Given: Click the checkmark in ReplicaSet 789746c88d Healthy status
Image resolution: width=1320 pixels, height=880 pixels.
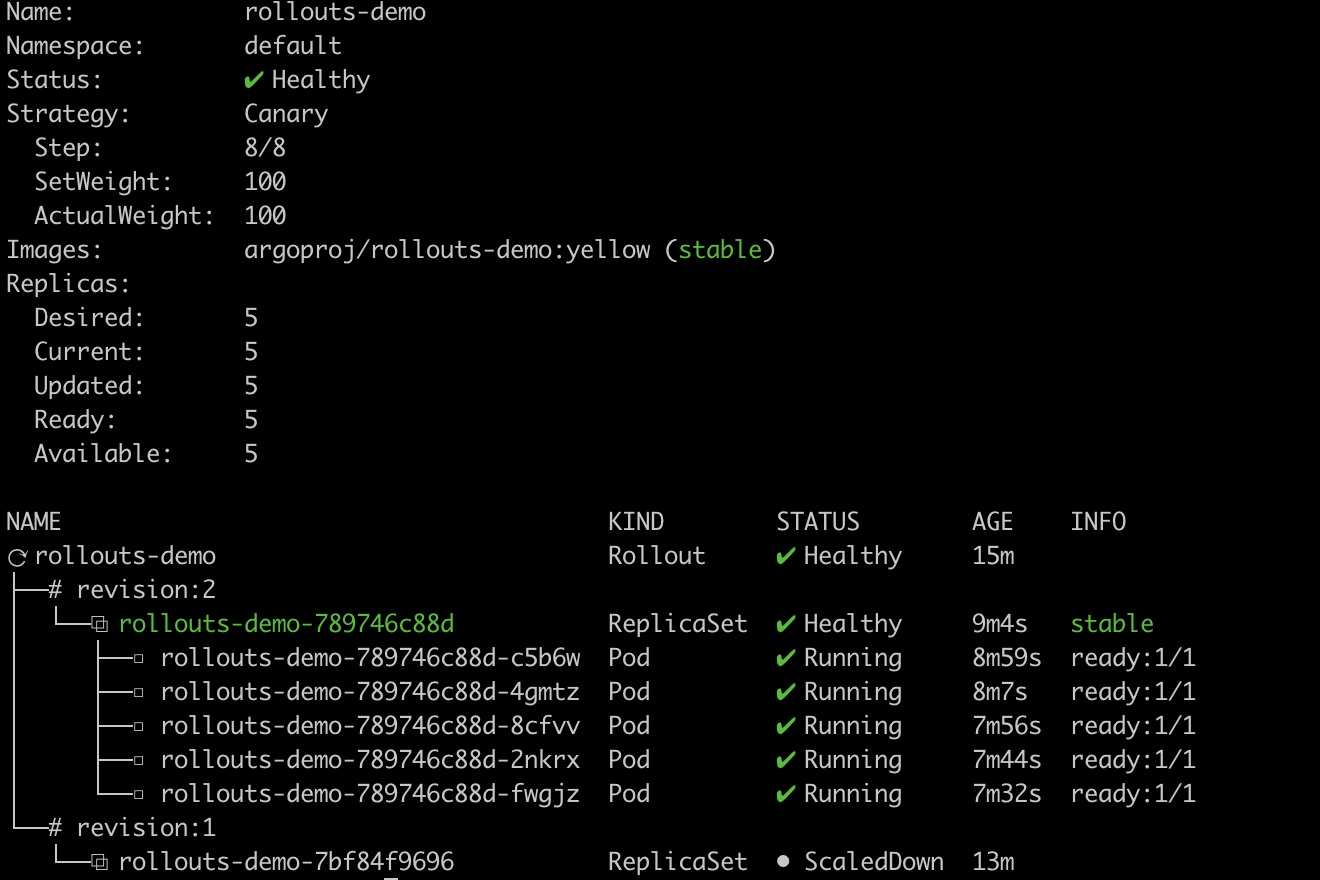Looking at the screenshot, I should click(786, 624).
